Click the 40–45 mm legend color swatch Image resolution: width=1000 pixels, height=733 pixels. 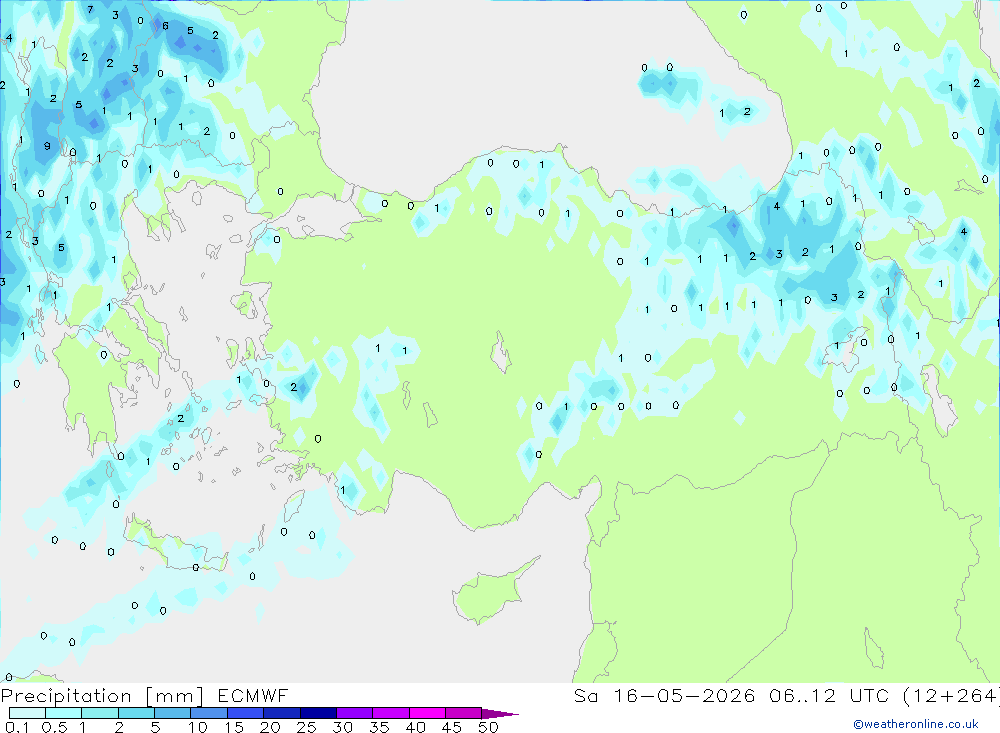coord(427,713)
